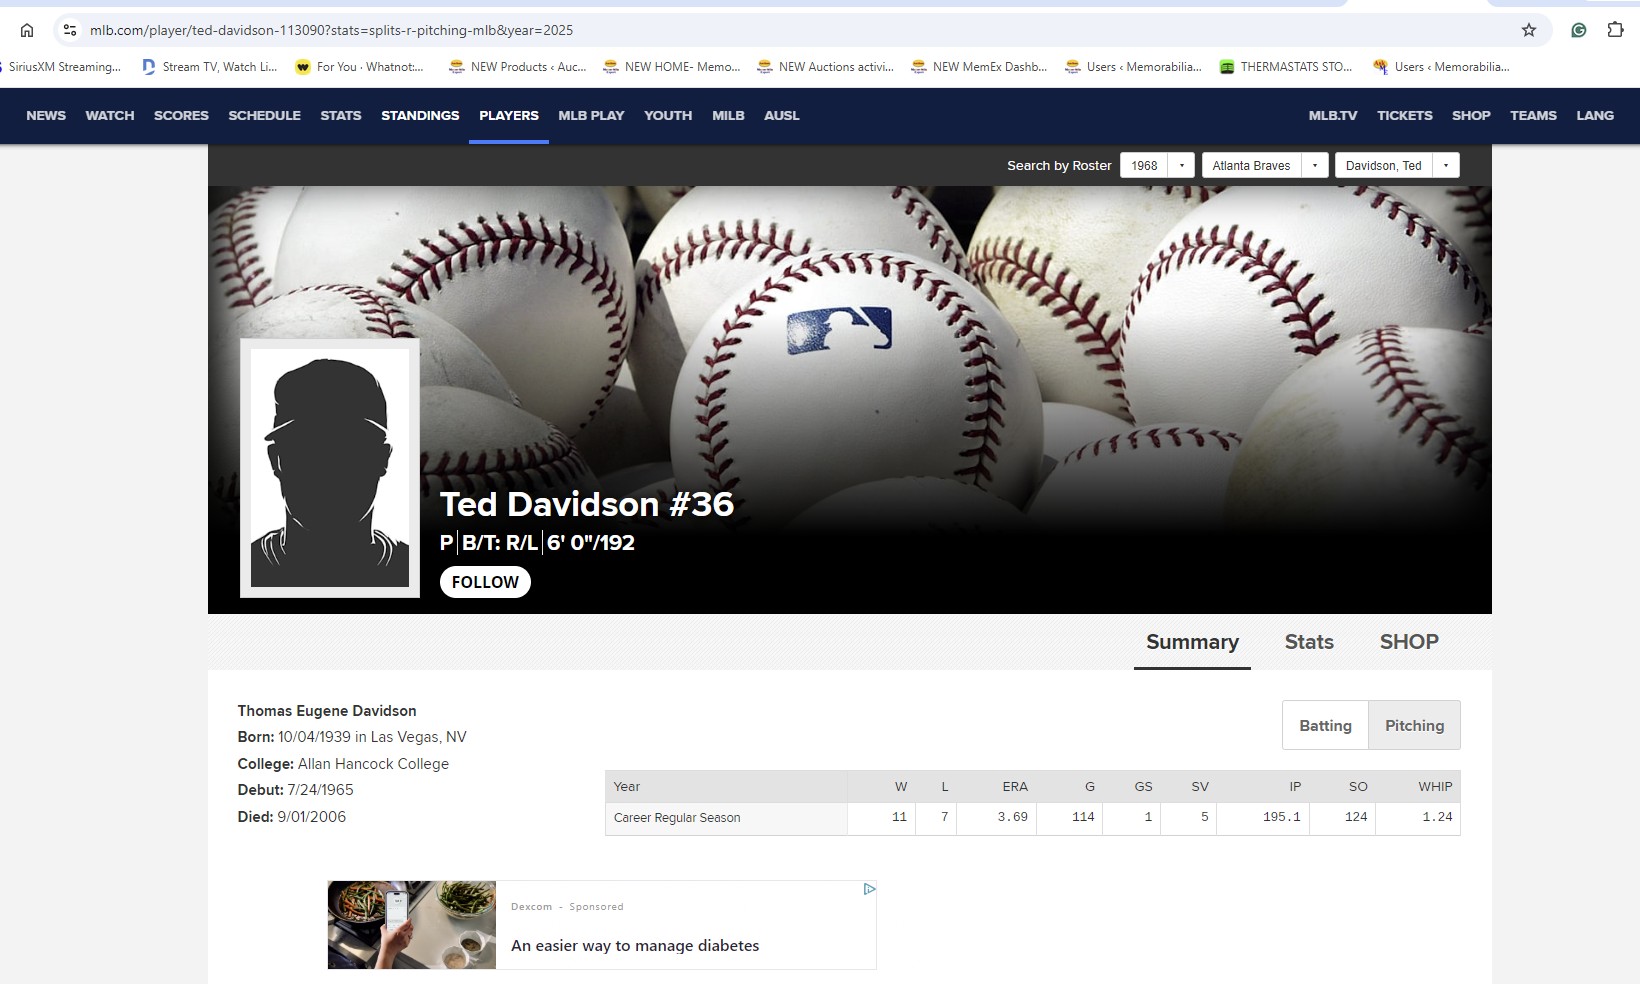1640x984 pixels.
Task: Bookmark this page with the star icon
Action: 1528,30
